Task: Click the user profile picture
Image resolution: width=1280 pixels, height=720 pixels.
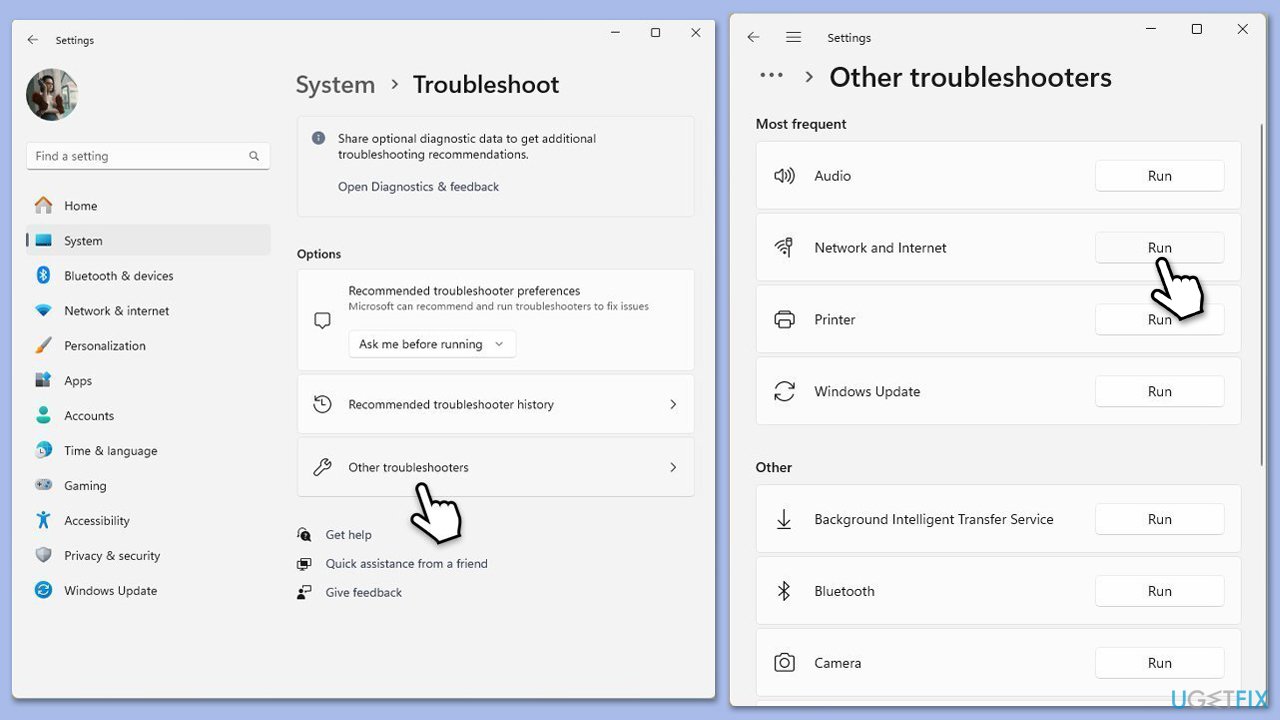Action: point(52,95)
